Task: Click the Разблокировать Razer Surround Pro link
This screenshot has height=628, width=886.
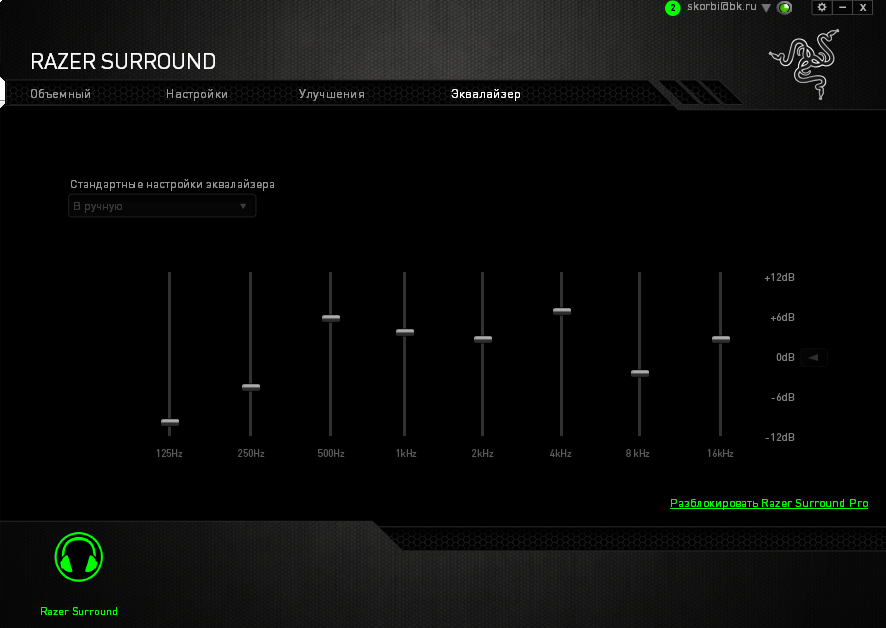Action: click(x=769, y=503)
